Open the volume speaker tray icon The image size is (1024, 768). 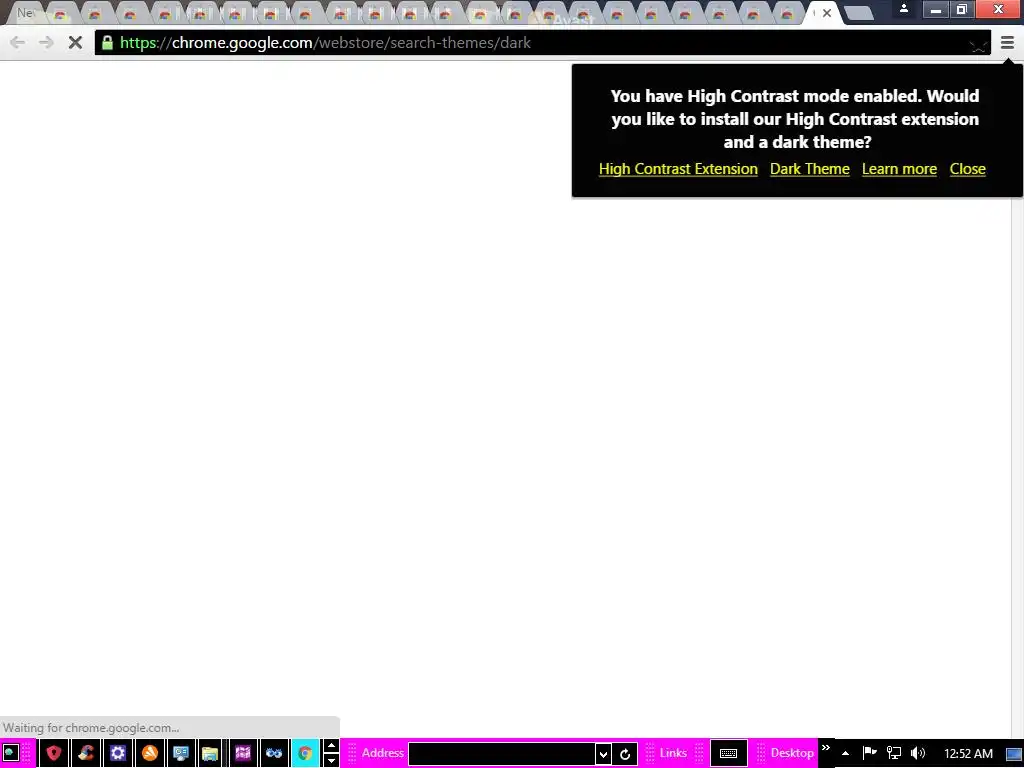click(918, 753)
